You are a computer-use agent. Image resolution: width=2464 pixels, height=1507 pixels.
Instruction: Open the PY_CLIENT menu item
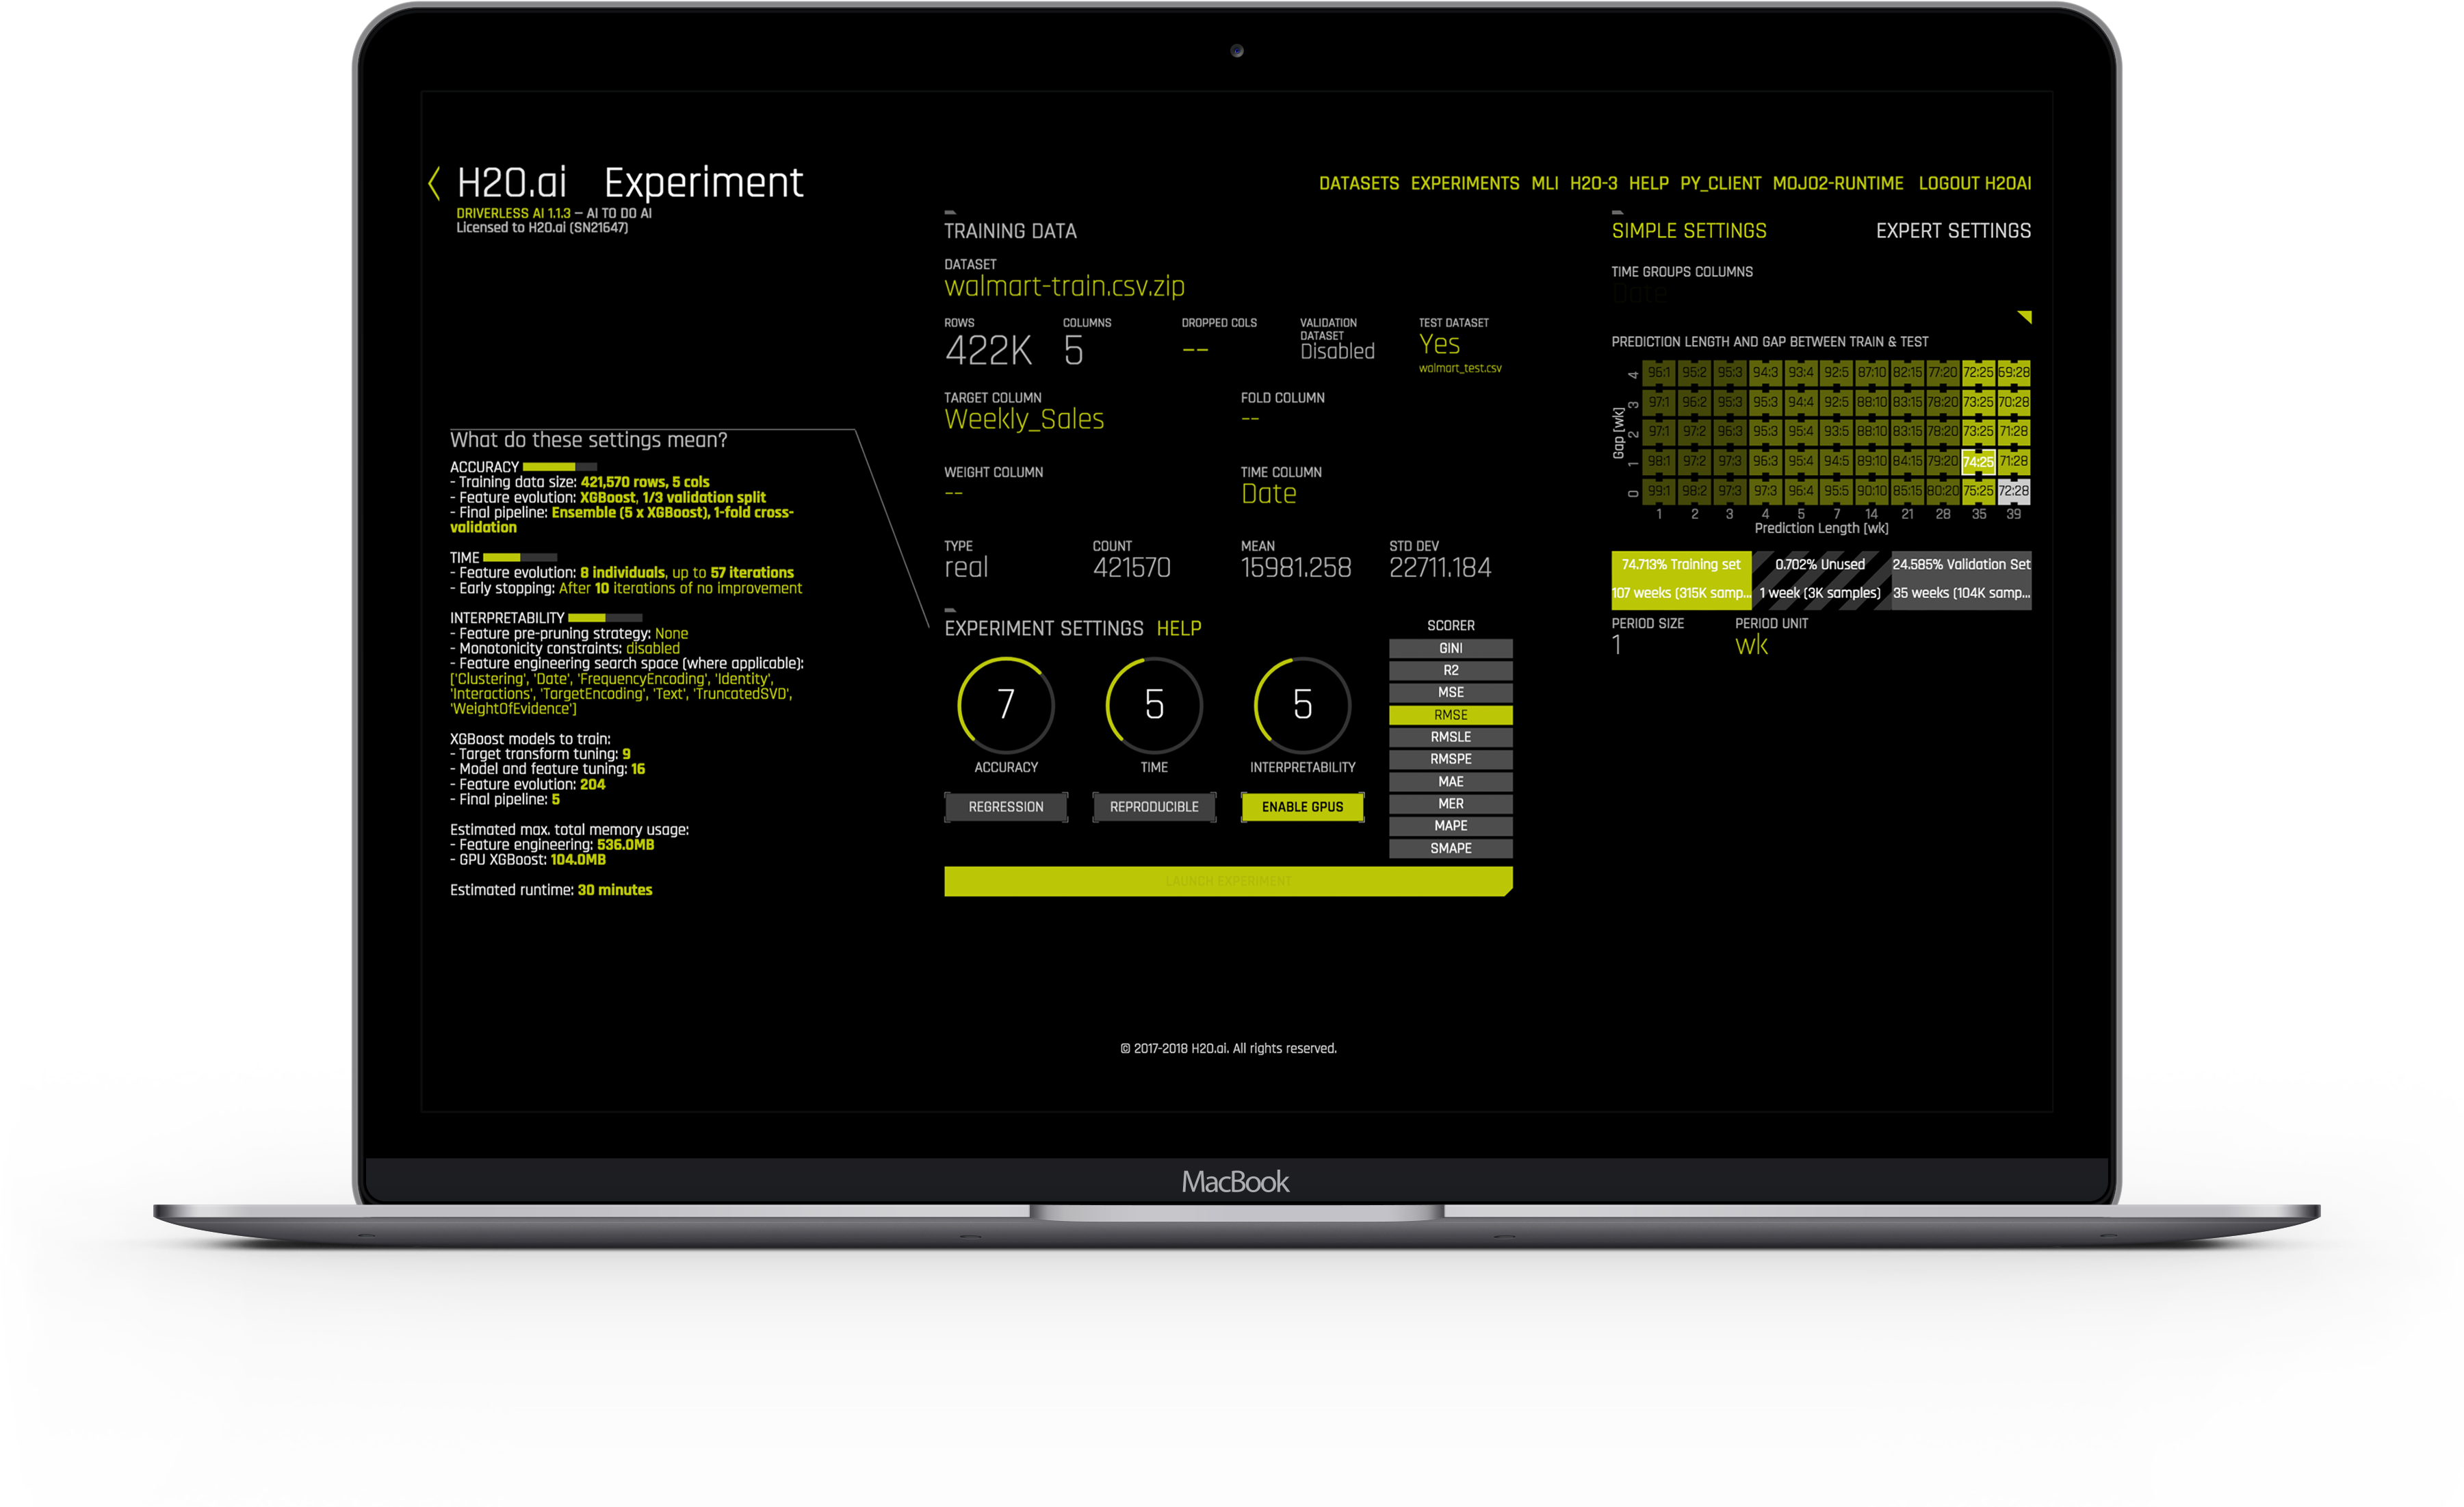pyautogui.click(x=1720, y=184)
